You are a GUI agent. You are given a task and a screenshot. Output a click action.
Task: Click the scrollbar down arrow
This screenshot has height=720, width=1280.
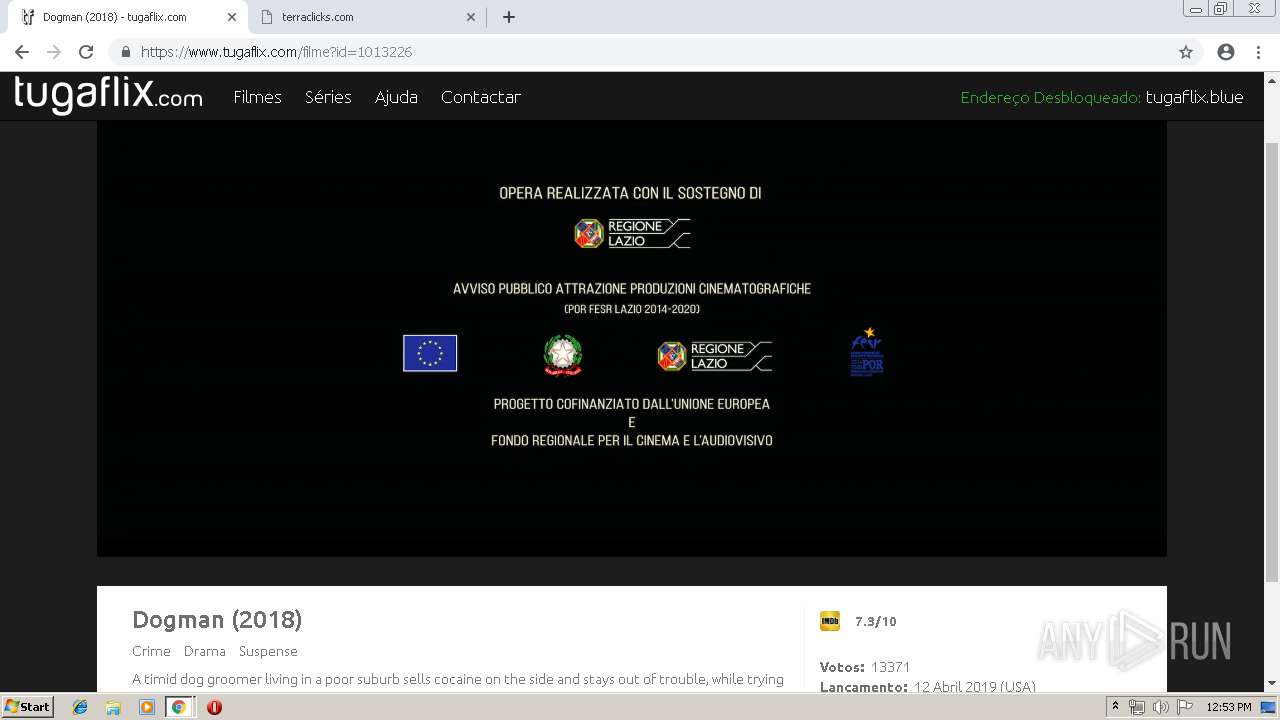[x=1272, y=684]
